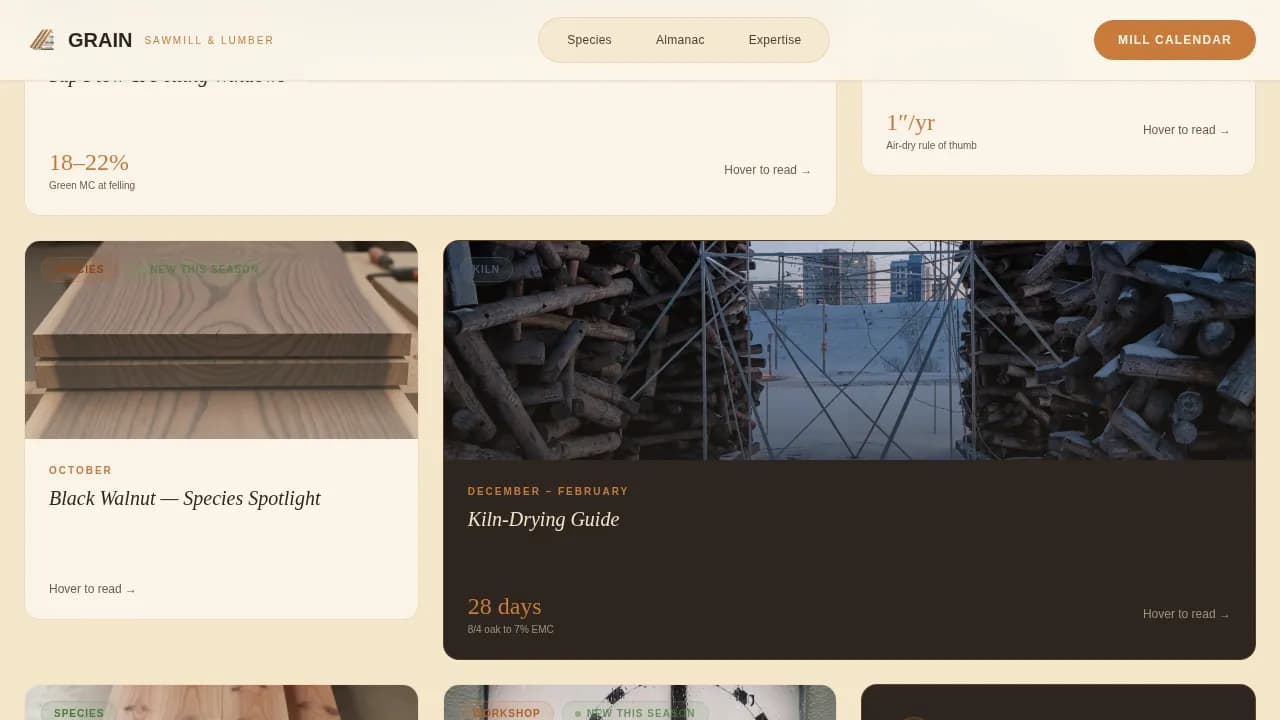The height and width of the screenshot is (720, 1280).
Task: Click 'Green MC at felling' caption
Action: [x=92, y=185]
